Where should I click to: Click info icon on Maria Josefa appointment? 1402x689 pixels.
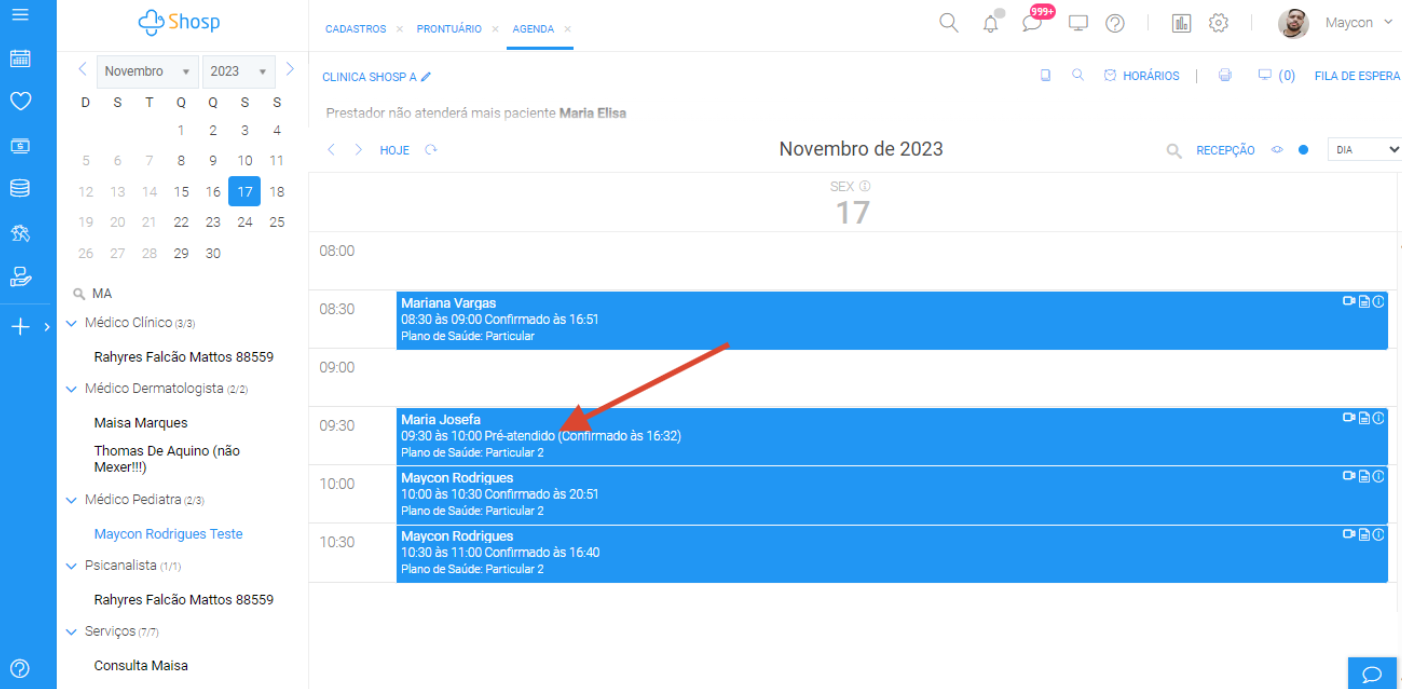pos(1378,418)
